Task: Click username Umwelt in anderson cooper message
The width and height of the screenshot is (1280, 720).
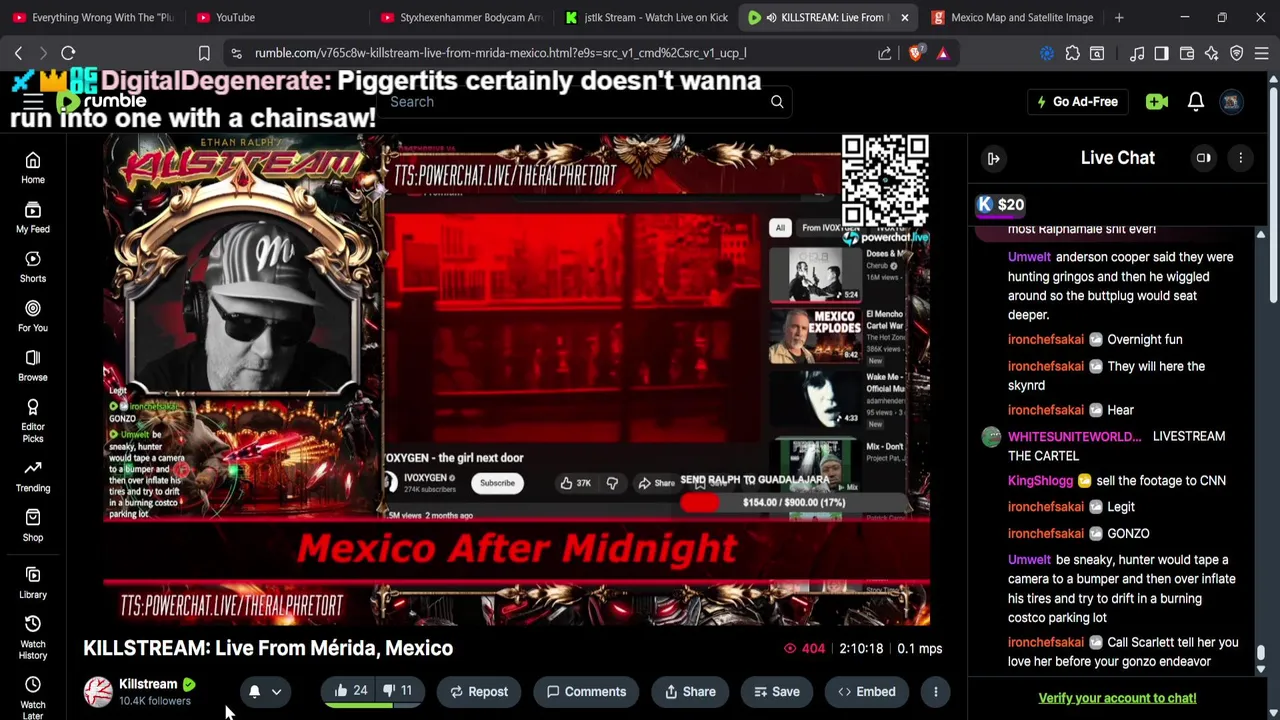Action: (x=1029, y=257)
